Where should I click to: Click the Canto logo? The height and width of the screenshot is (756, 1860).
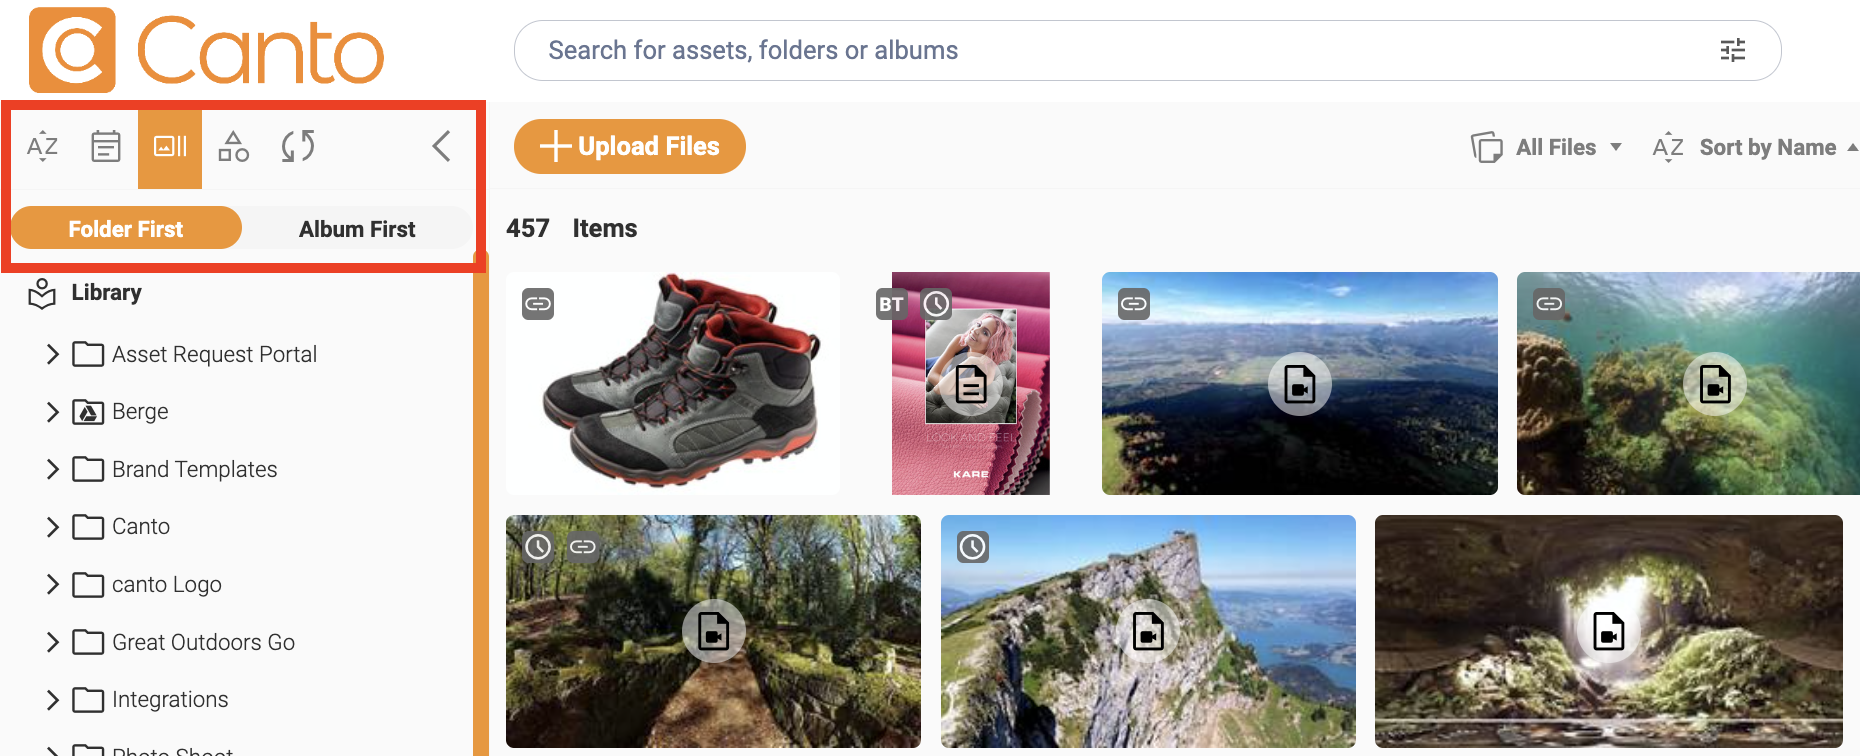coord(206,50)
